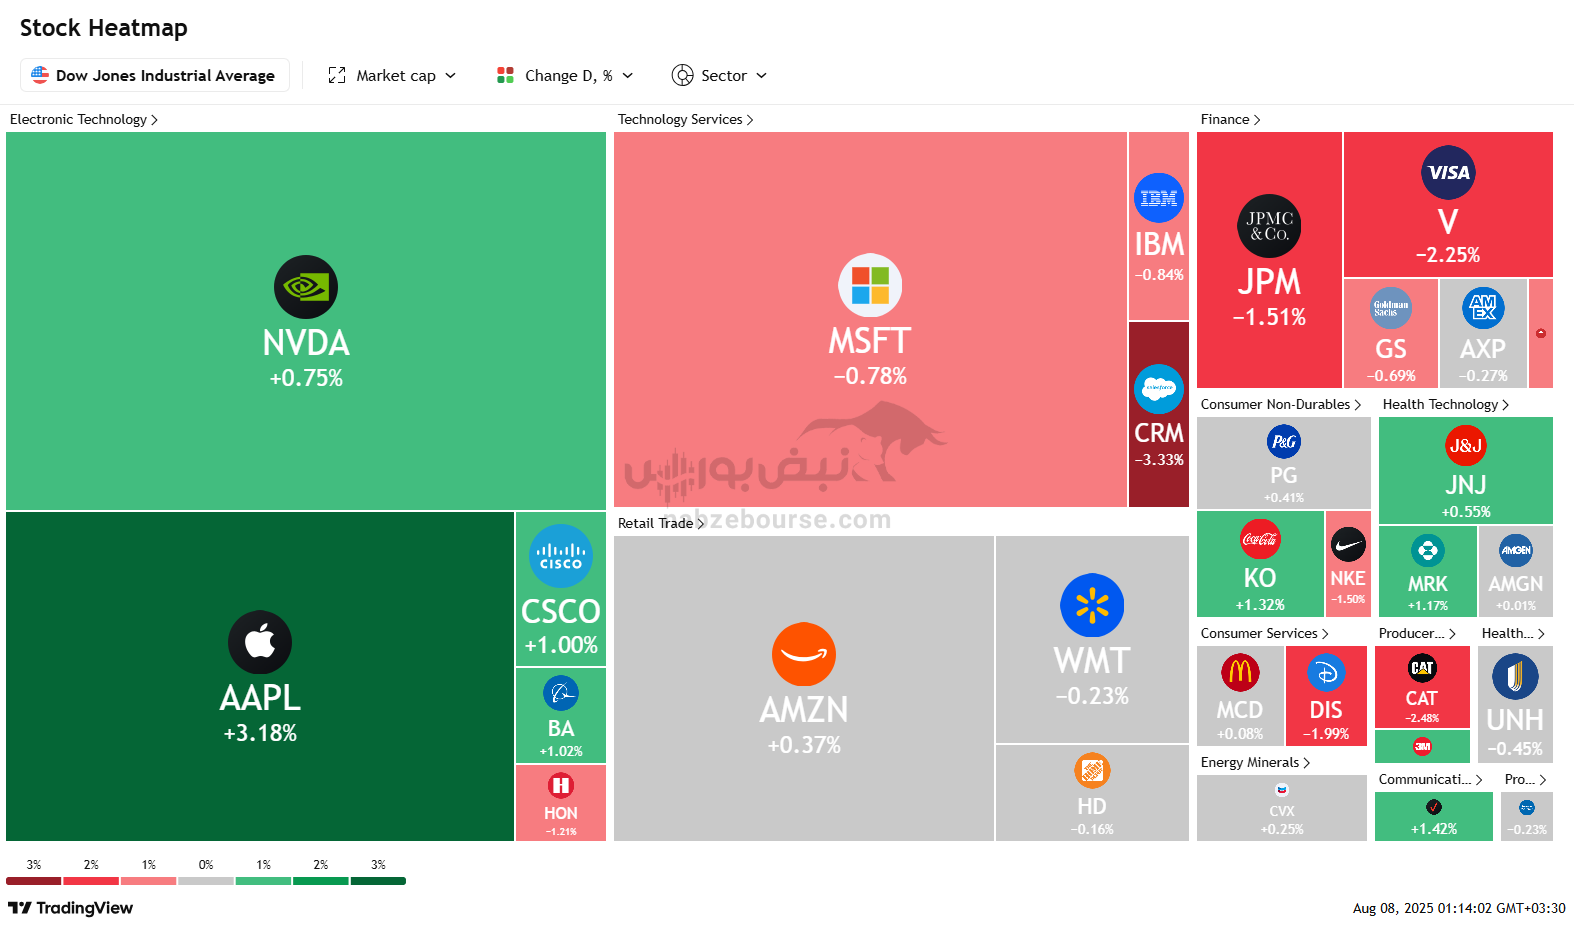This screenshot has height=929, width=1574.
Task: Click the McDonald's MCD logo icon
Action: point(1240,672)
